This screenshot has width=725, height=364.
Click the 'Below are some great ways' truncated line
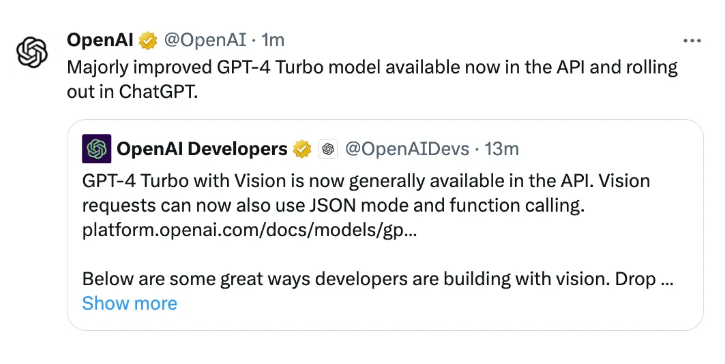click(378, 279)
